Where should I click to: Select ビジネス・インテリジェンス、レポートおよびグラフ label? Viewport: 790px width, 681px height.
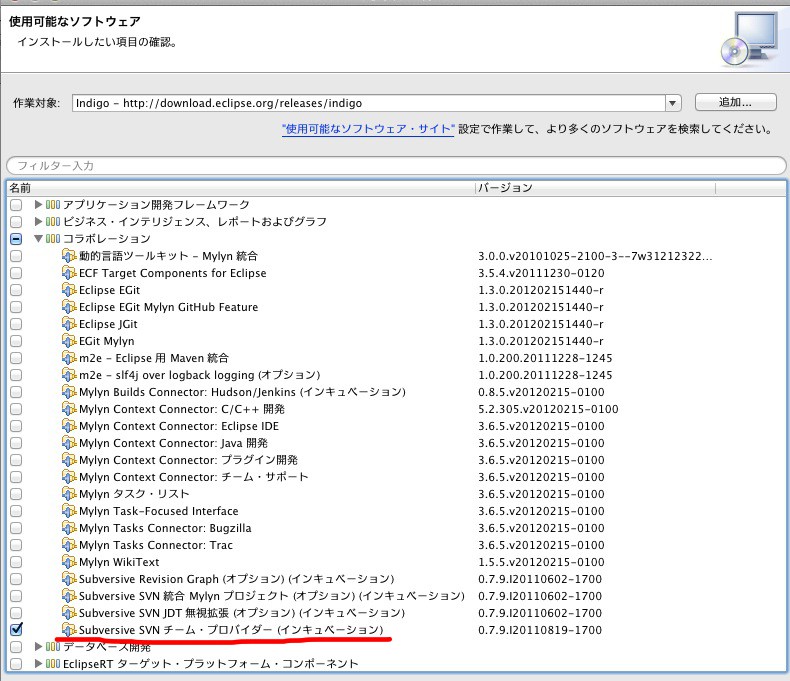(195, 222)
